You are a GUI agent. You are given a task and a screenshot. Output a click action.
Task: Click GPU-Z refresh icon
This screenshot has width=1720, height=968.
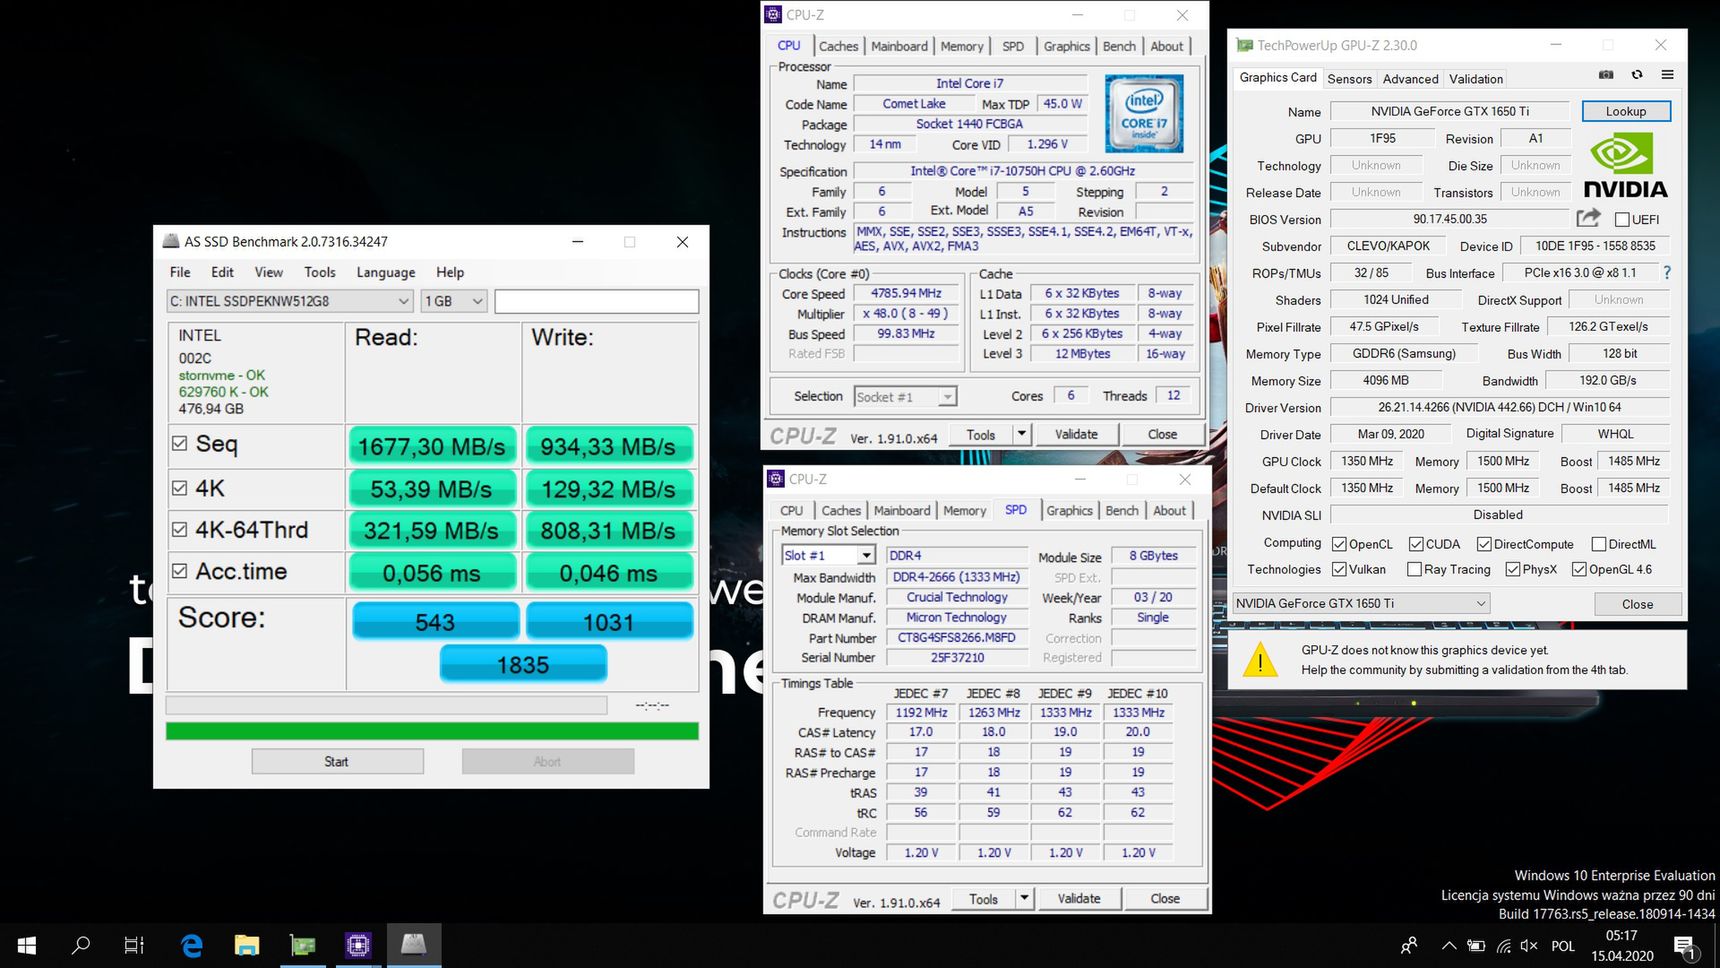pyautogui.click(x=1637, y=75)
